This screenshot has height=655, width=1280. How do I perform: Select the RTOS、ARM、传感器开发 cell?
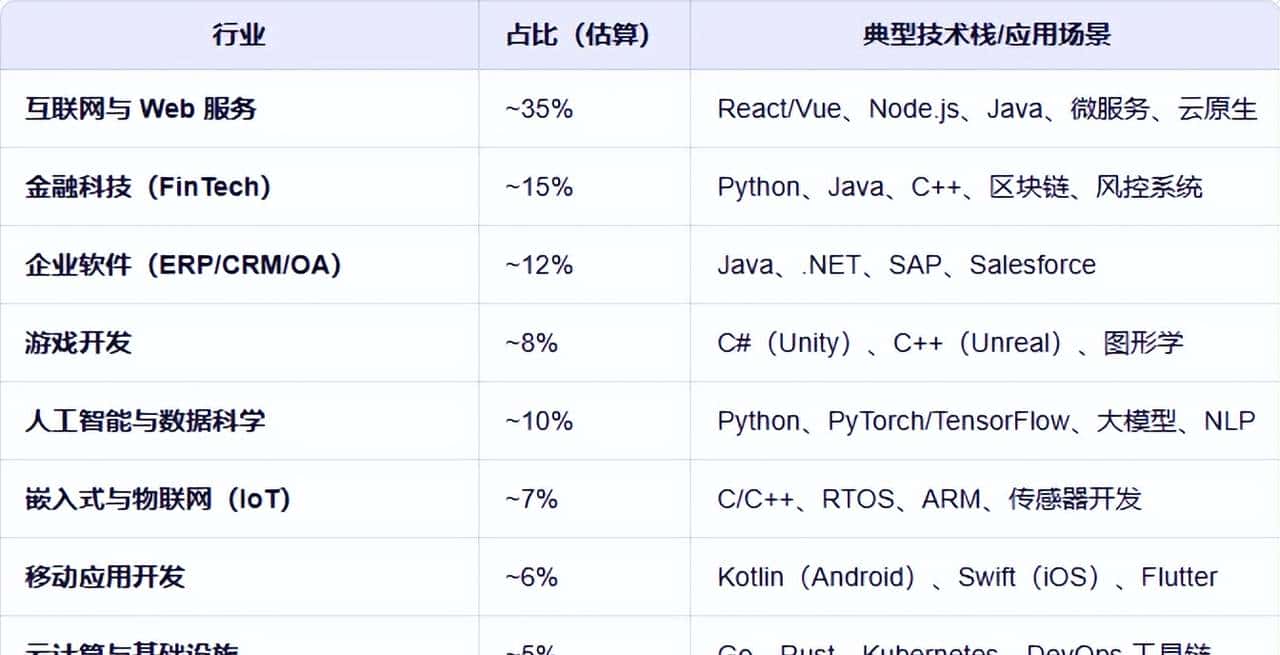[x=929, y=499]
